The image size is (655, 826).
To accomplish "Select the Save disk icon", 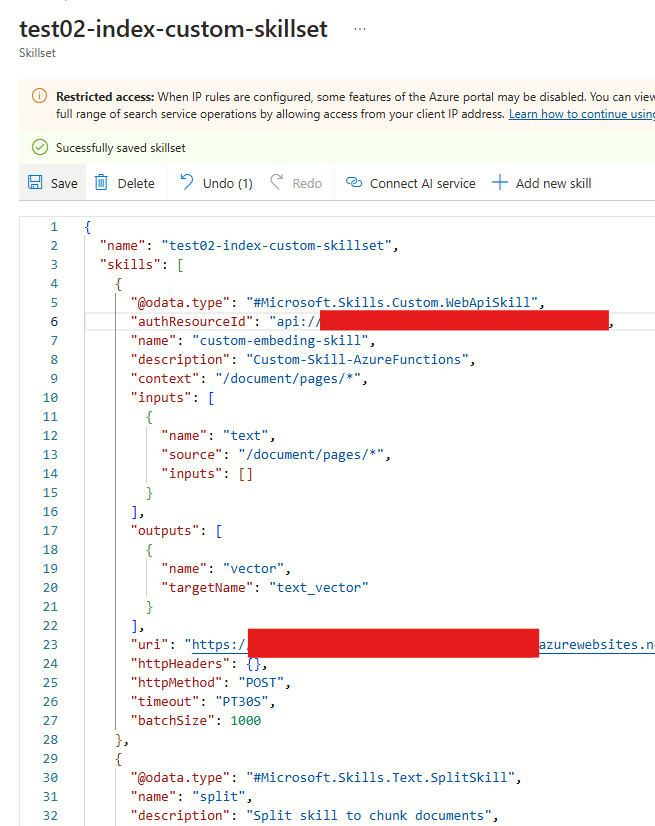I will pos(36,182).
